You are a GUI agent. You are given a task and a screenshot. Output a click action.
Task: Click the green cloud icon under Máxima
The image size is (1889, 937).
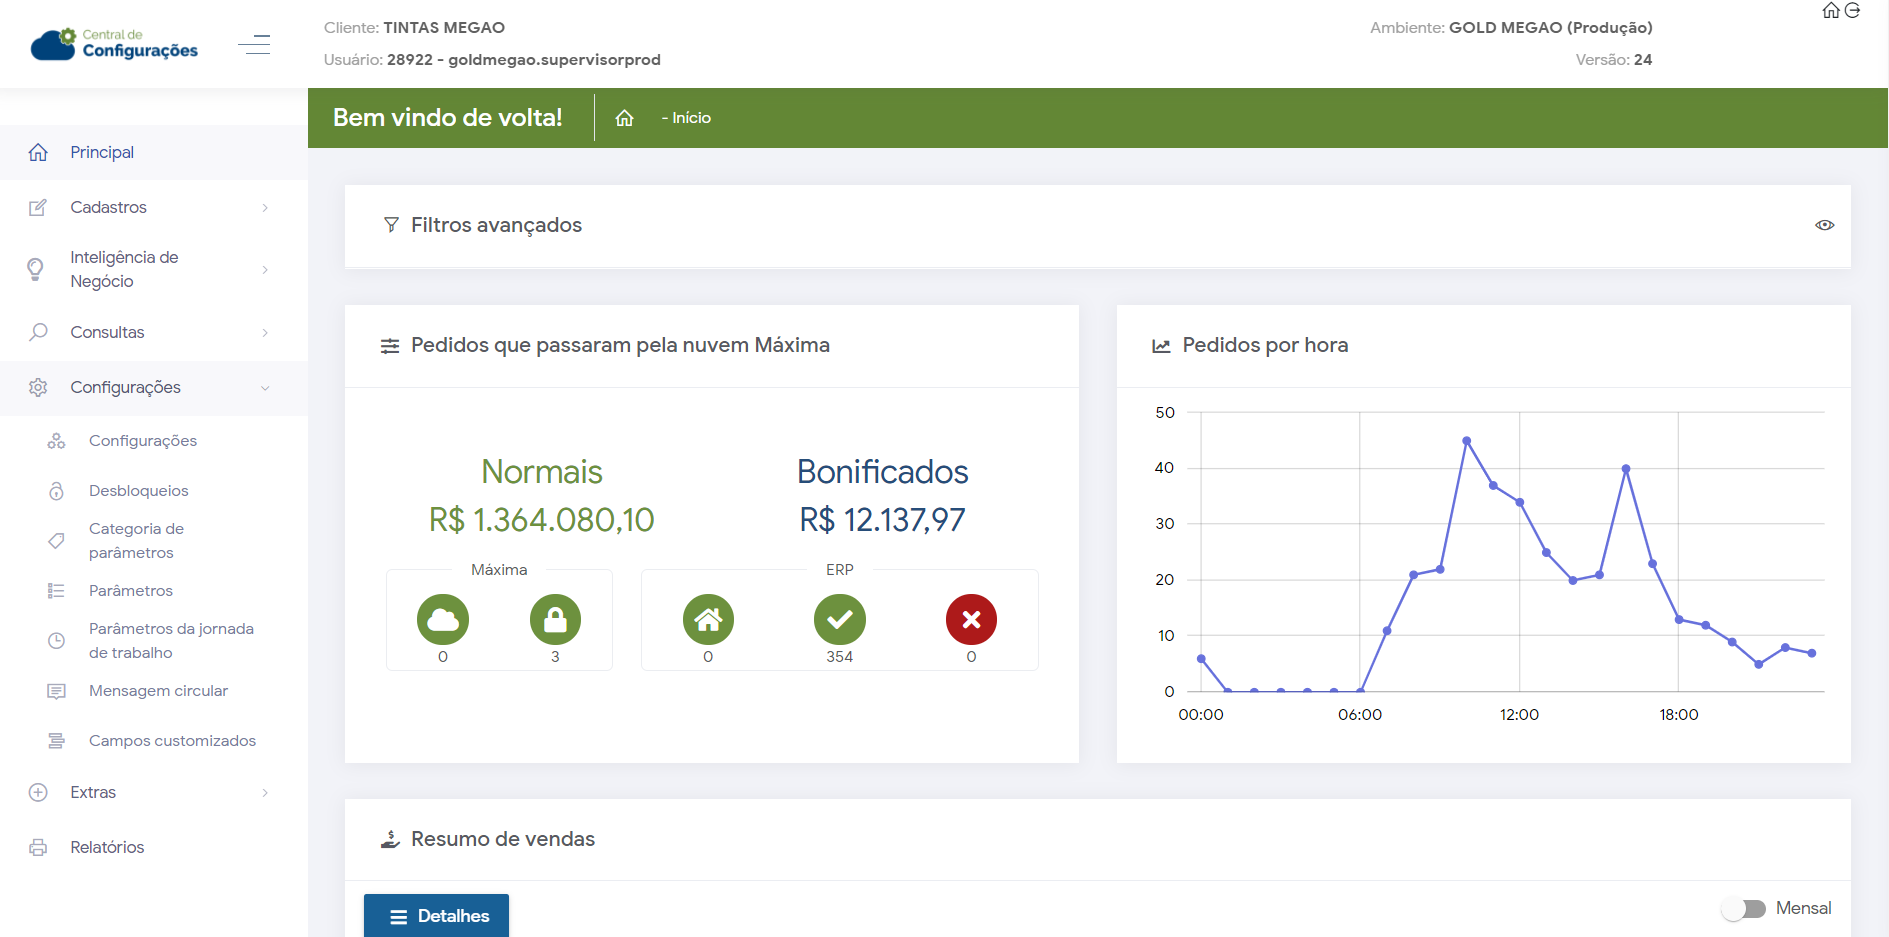point(442,620)
